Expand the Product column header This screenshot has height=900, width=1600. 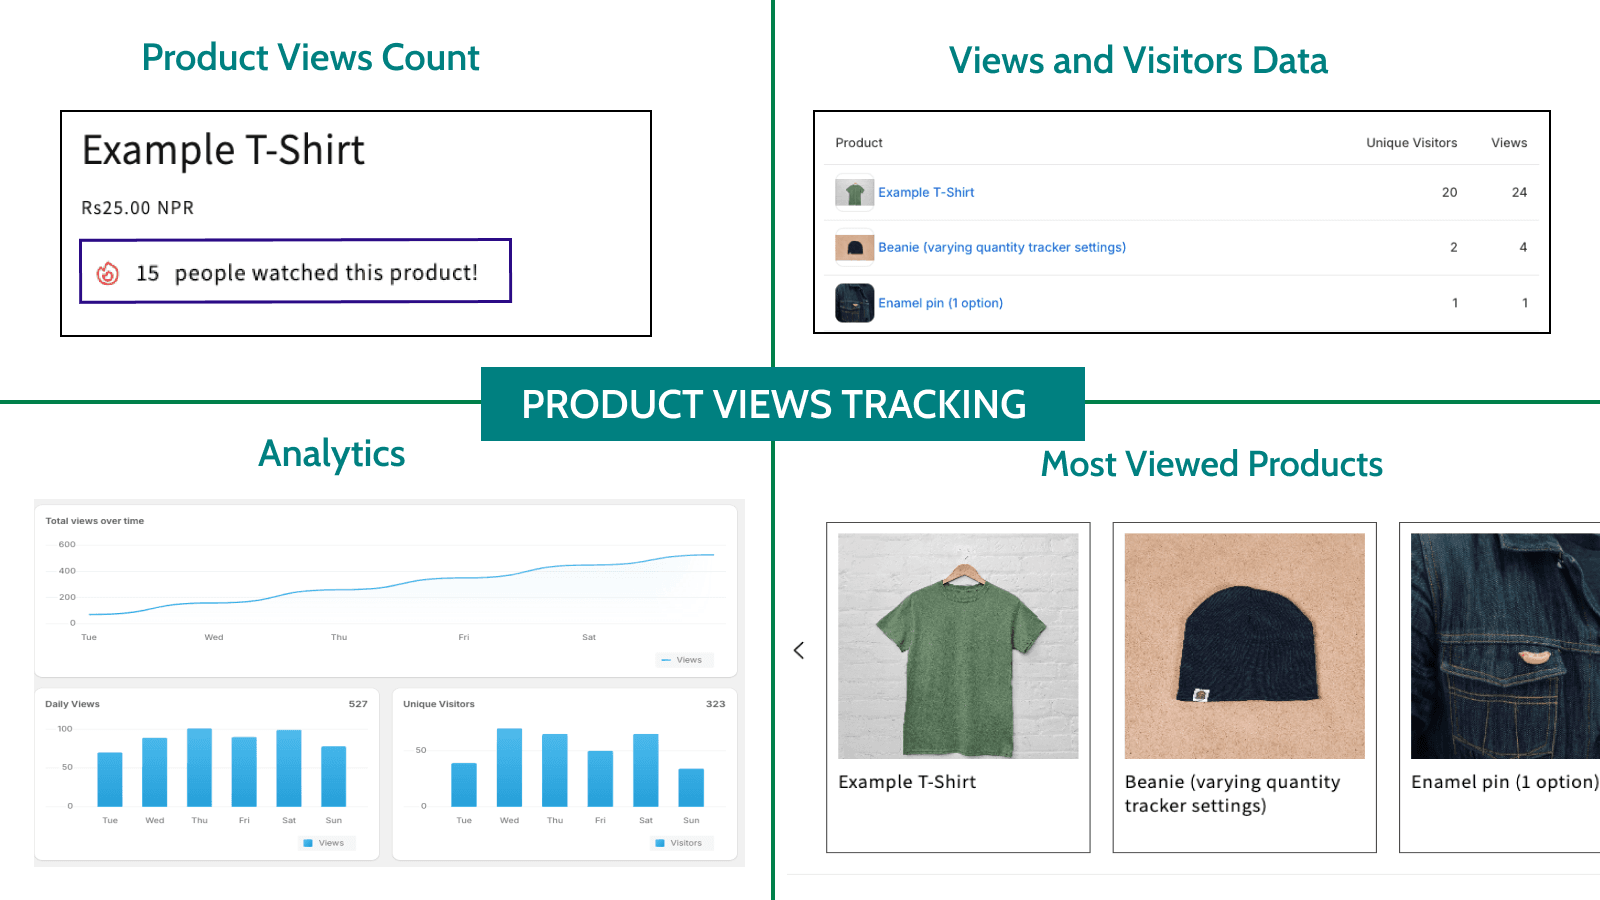pyautogui.click(x=859, y=142)
